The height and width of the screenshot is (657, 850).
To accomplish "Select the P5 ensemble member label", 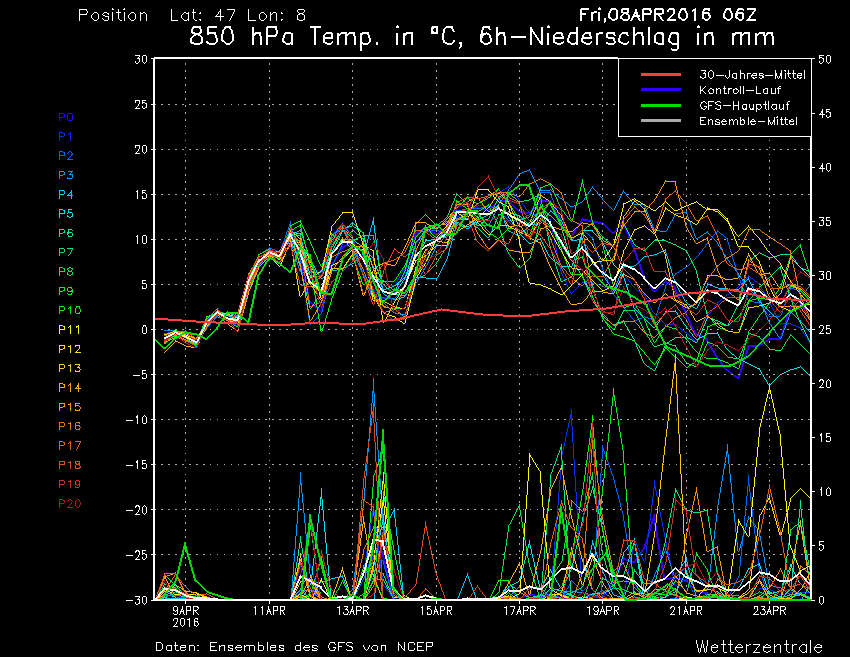I will pos(66,214).
